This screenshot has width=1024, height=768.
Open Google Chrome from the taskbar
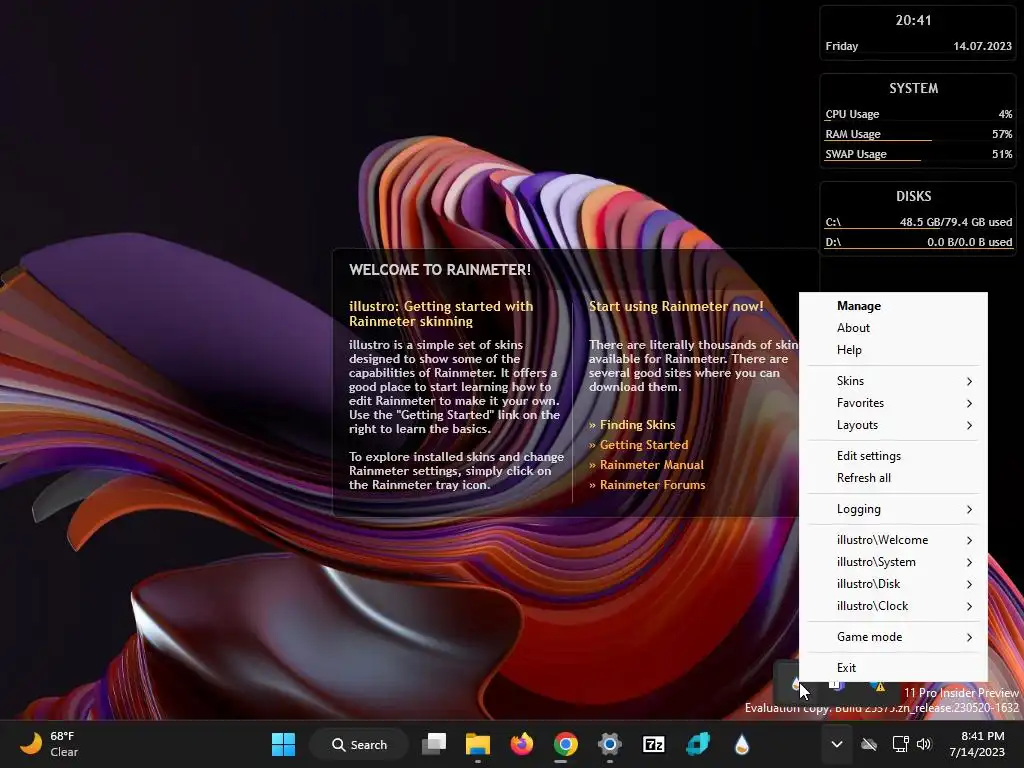tap(566, 744)
